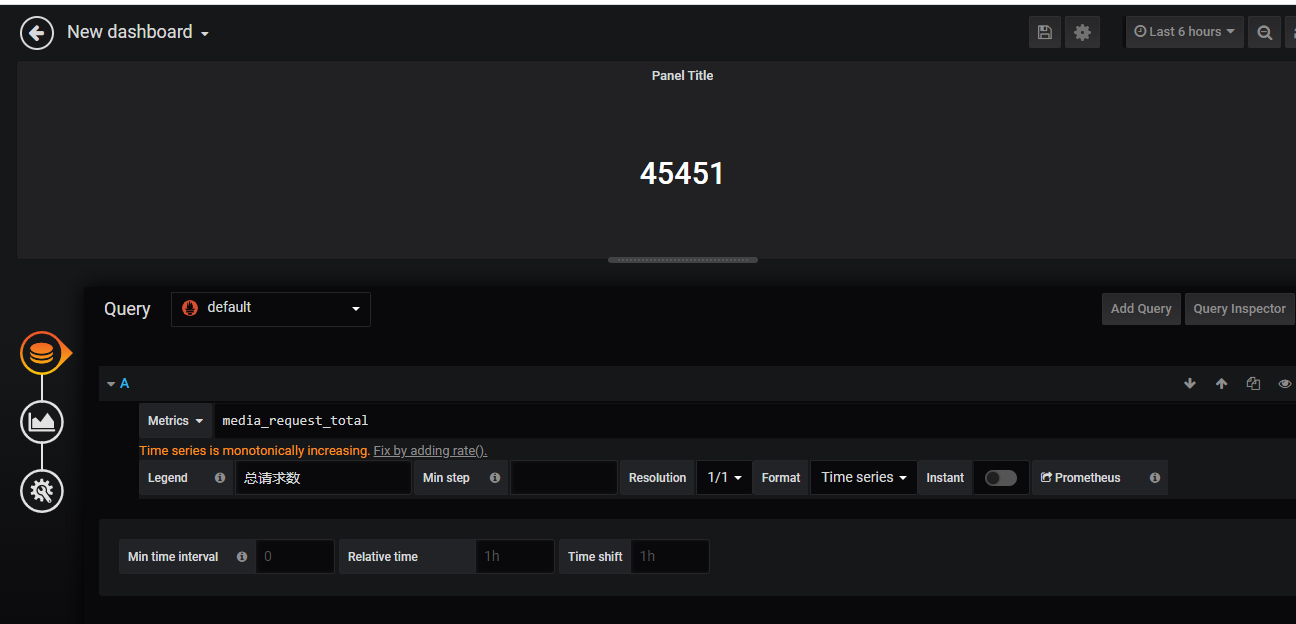Open the Prometheus external link
Viewport: 1296px width, 624px height.
pos(1080,478)
